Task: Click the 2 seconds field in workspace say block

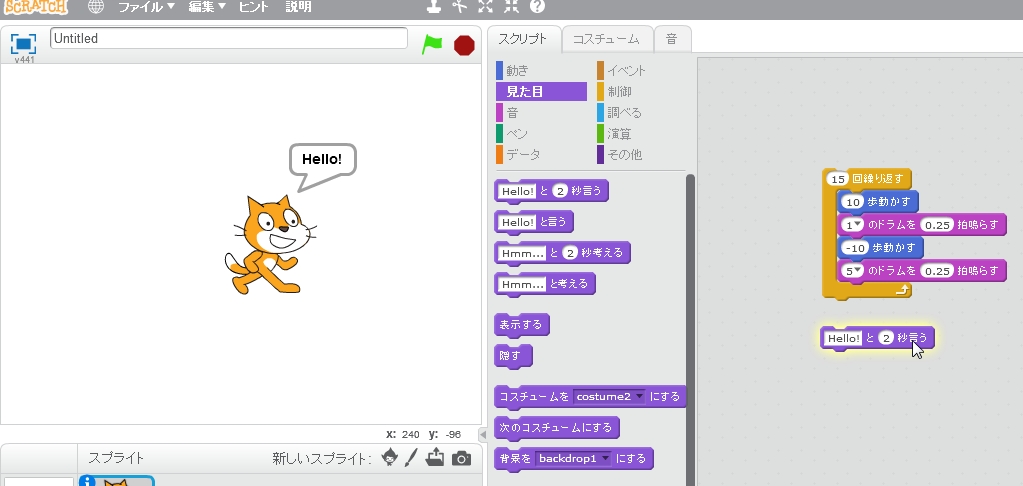Action: point(885,338)
